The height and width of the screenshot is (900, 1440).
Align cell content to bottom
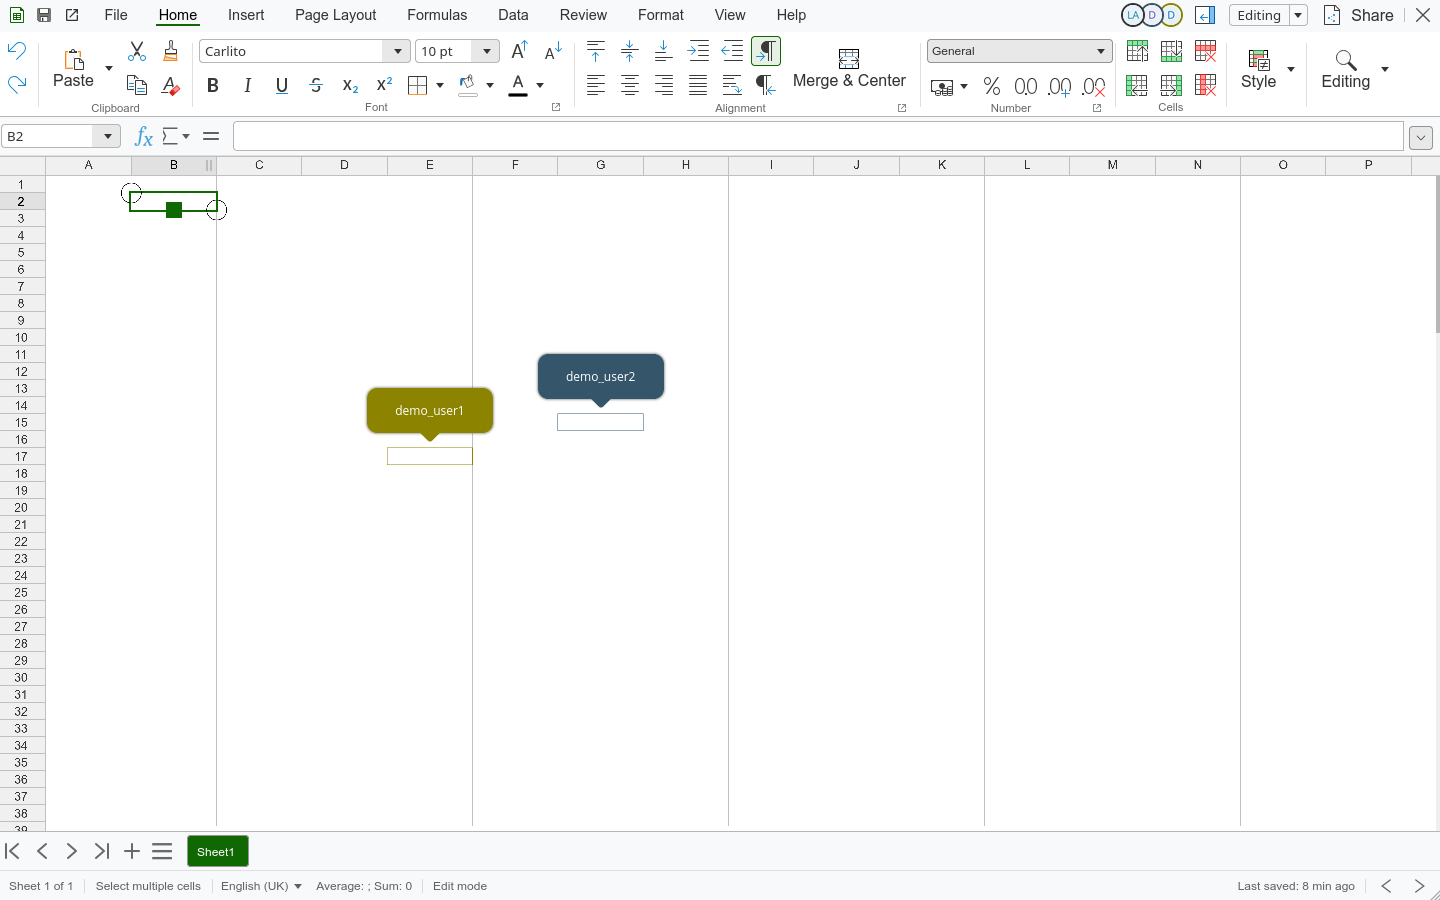point(664,51)
